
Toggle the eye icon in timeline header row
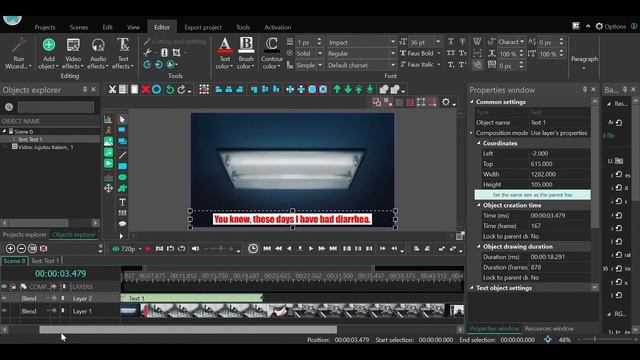(x=4, y=287)
